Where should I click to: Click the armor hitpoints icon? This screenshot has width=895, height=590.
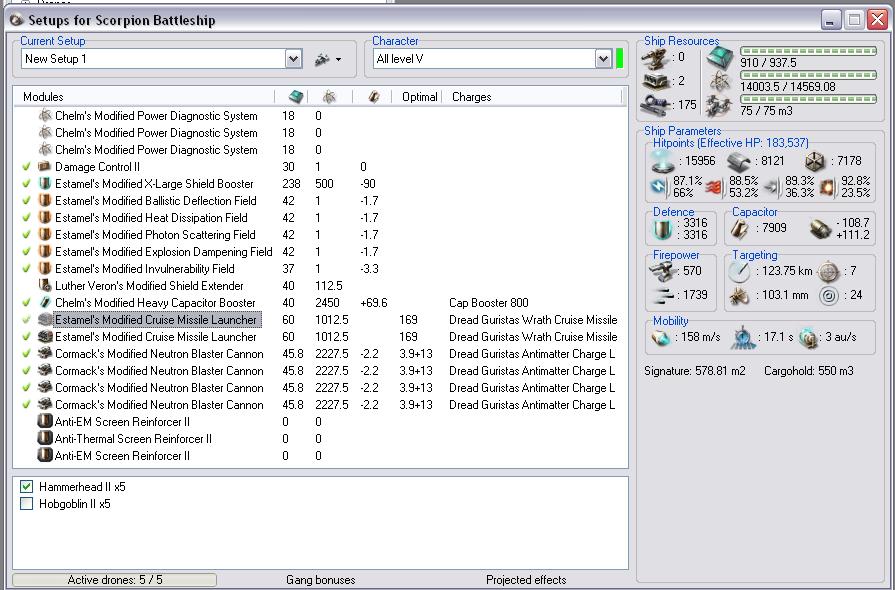click(x=738, y=161)
